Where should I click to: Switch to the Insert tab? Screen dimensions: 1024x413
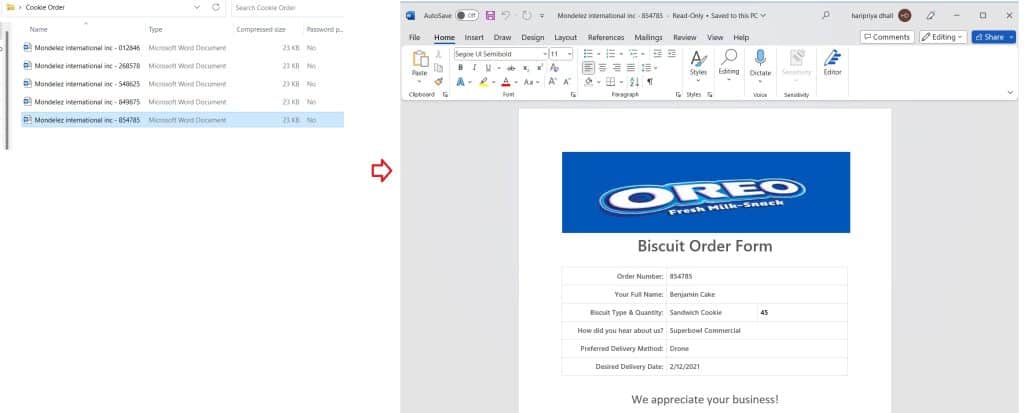(474, 37)
